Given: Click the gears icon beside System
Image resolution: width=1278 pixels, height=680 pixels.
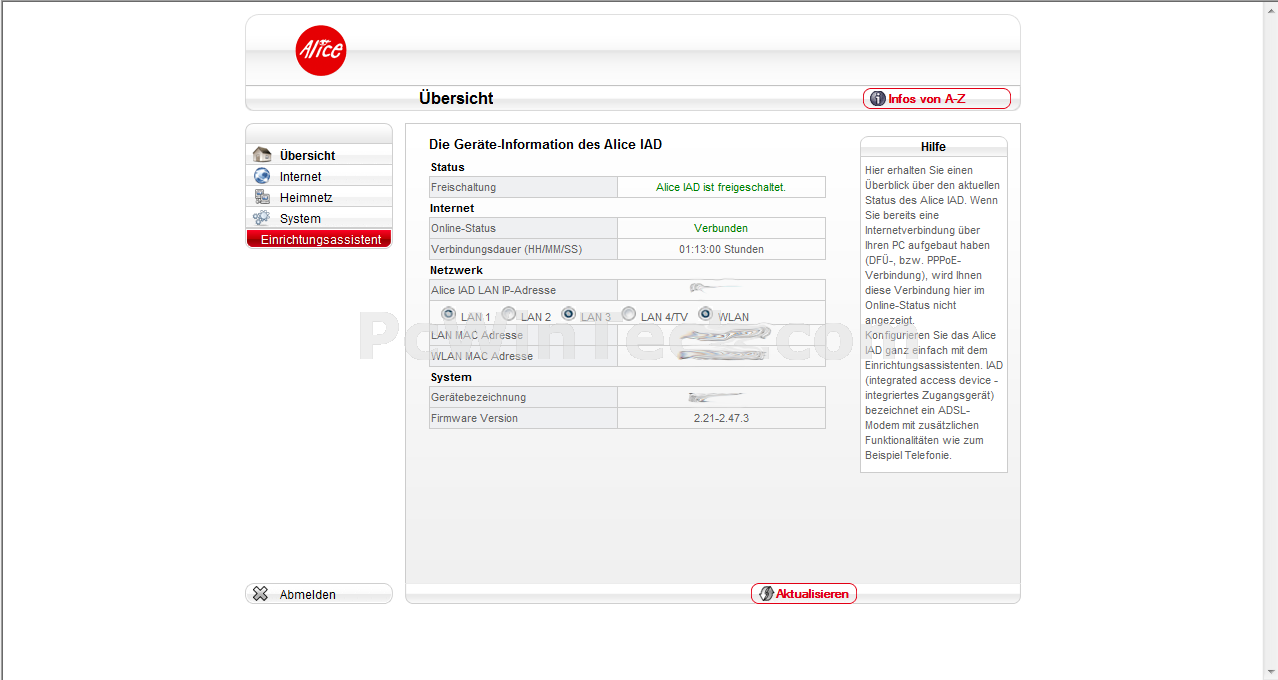Looking at the screenshot, I should 262,218.
